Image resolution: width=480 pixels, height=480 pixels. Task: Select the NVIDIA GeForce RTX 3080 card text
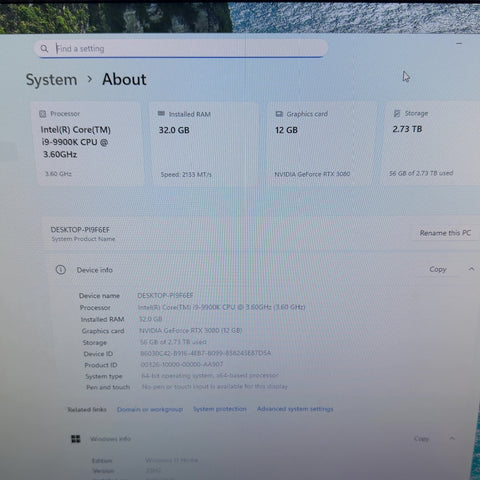312,174
